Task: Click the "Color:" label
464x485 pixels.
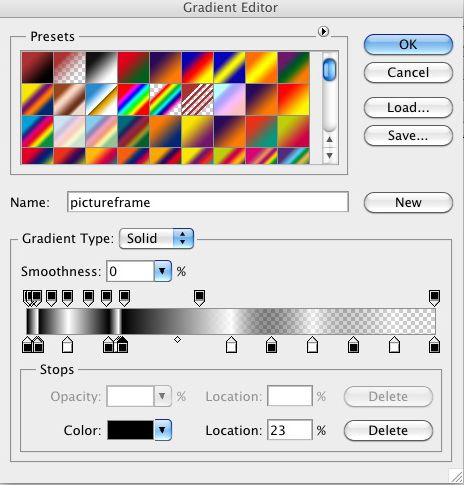Action: point(82,430)
